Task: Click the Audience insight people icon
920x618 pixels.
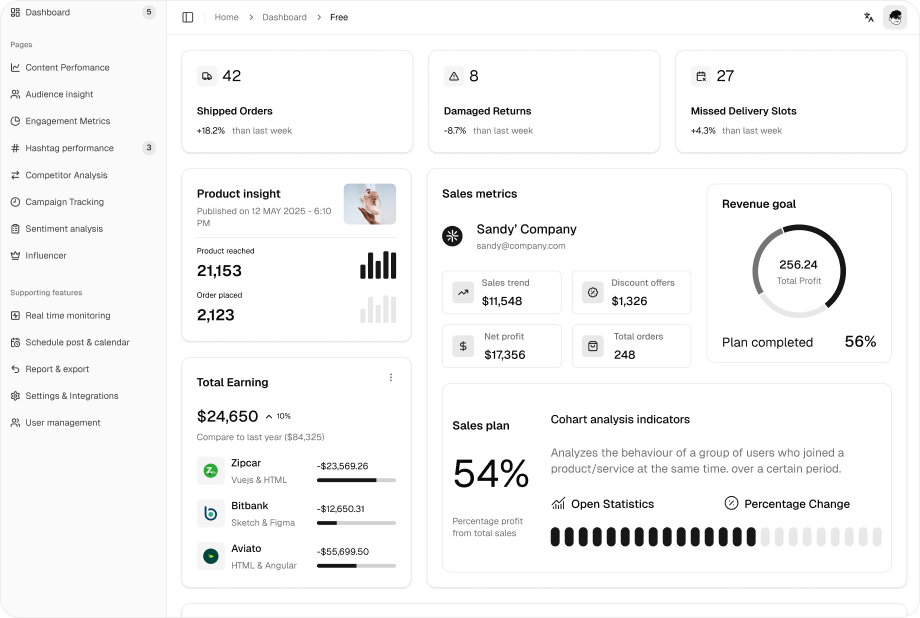Action: coord(14,94)
